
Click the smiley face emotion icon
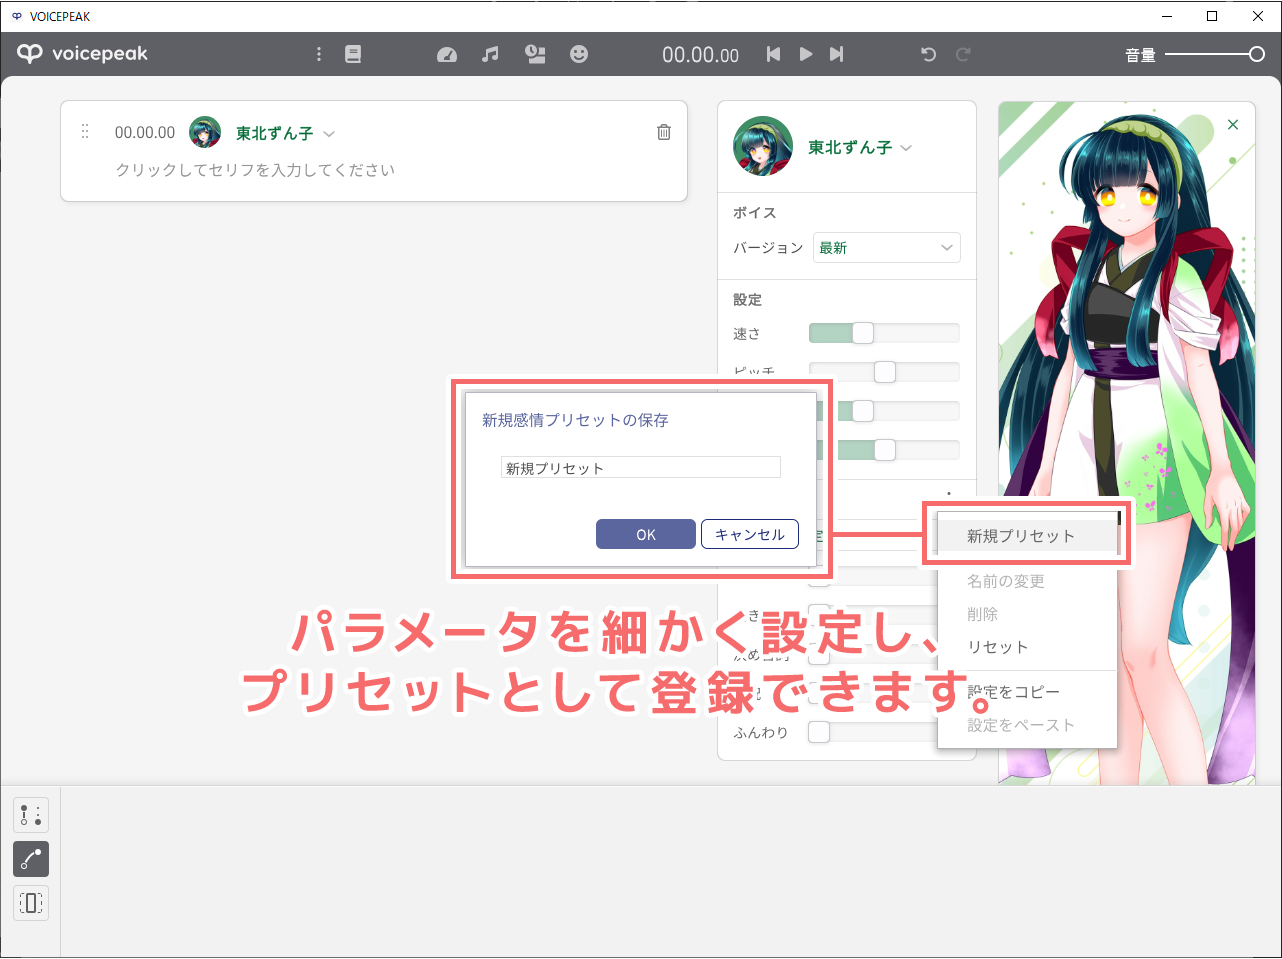click(x=579, y=54)
